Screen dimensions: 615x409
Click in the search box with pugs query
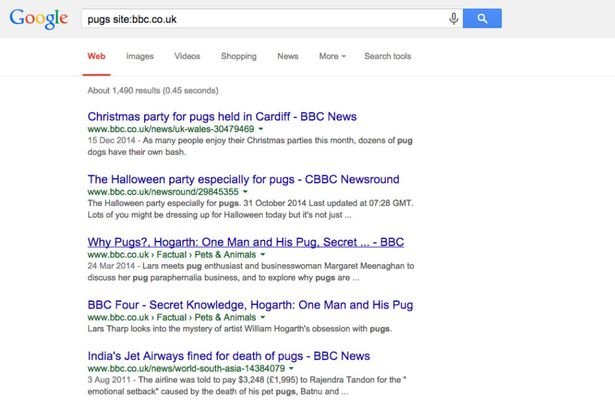tap(260, 19)
